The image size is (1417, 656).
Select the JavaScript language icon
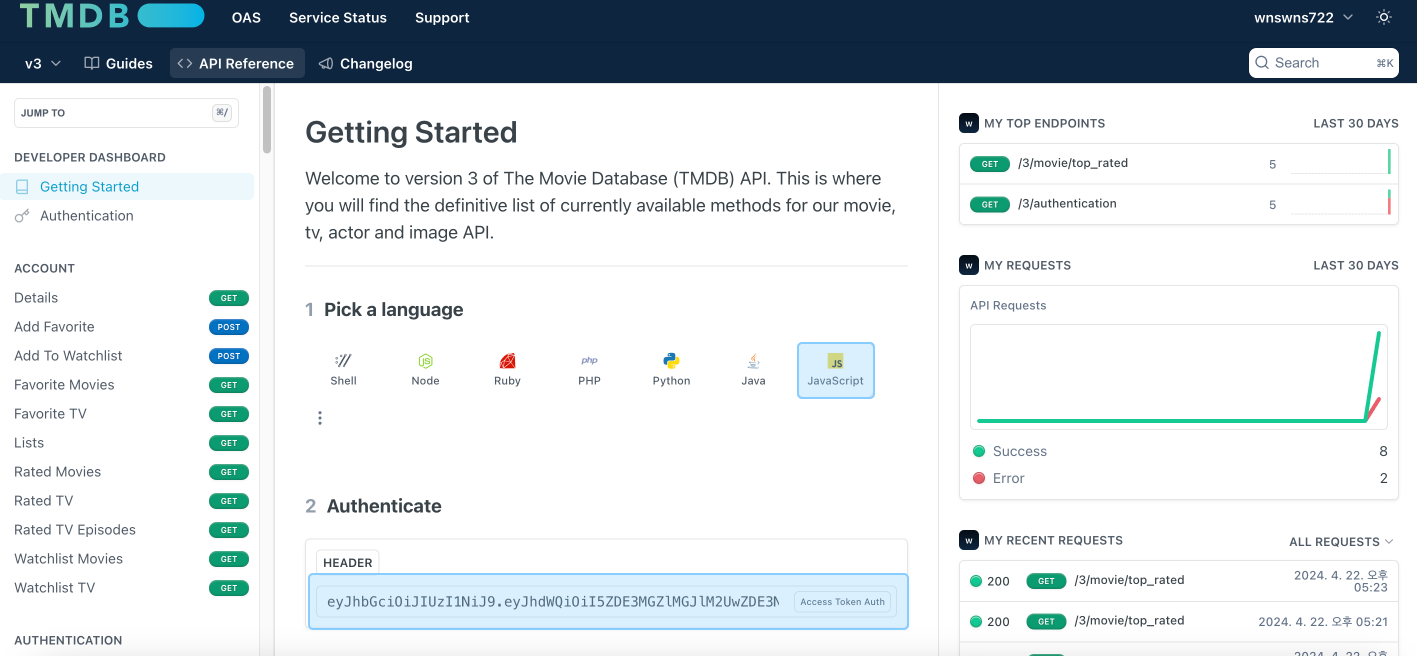(x=836, y=370)
